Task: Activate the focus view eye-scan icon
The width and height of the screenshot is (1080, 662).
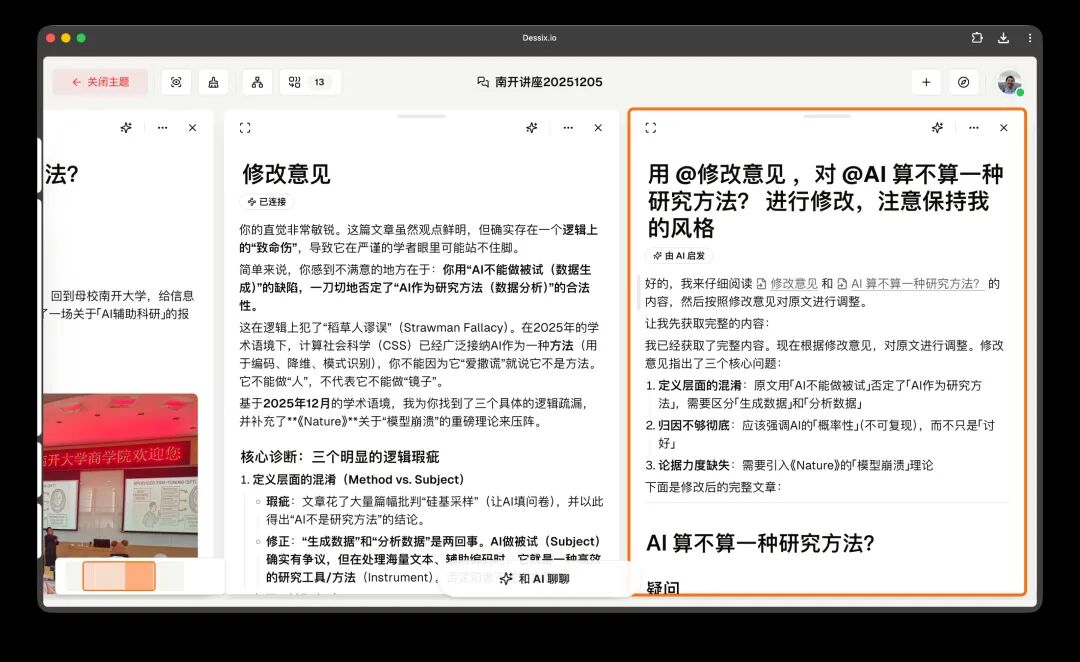Action: tap(176, 82)
